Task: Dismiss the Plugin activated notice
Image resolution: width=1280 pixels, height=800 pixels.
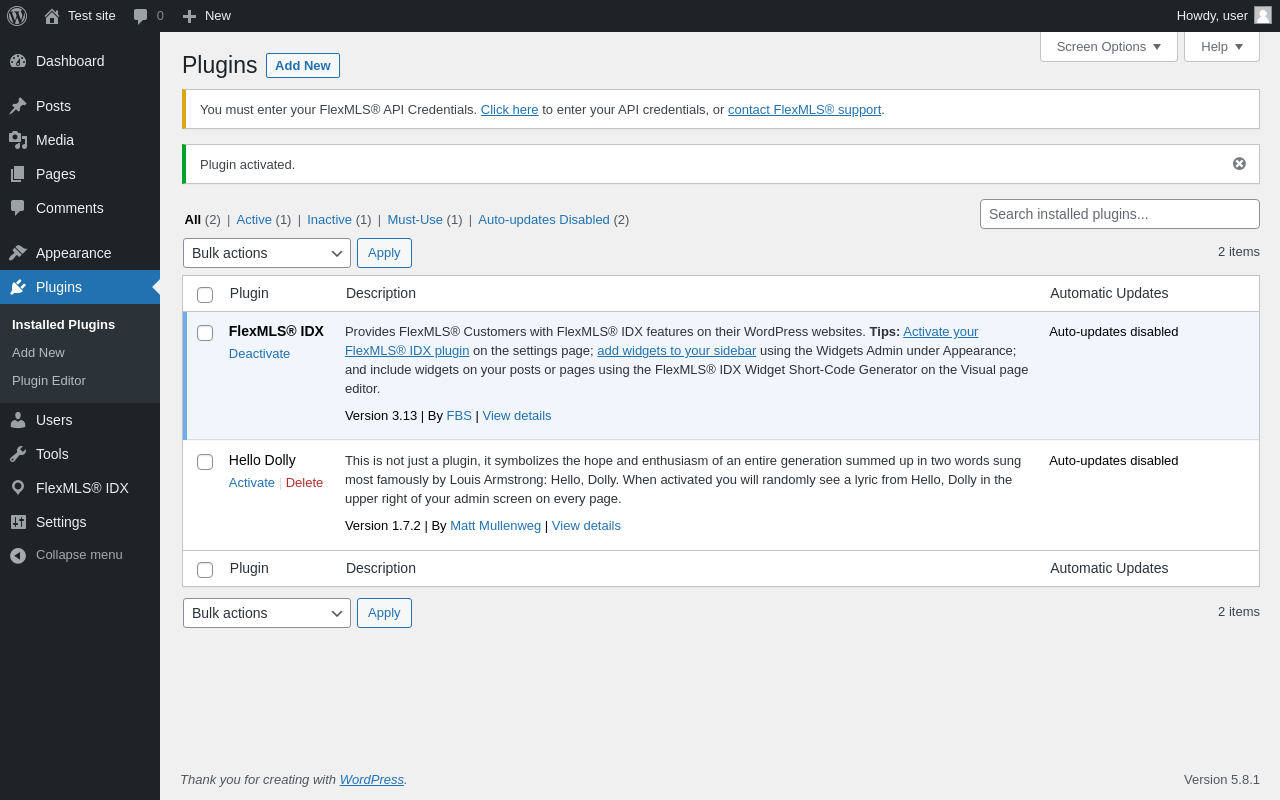Action: pyautogui.click(x=1239, y=164)
